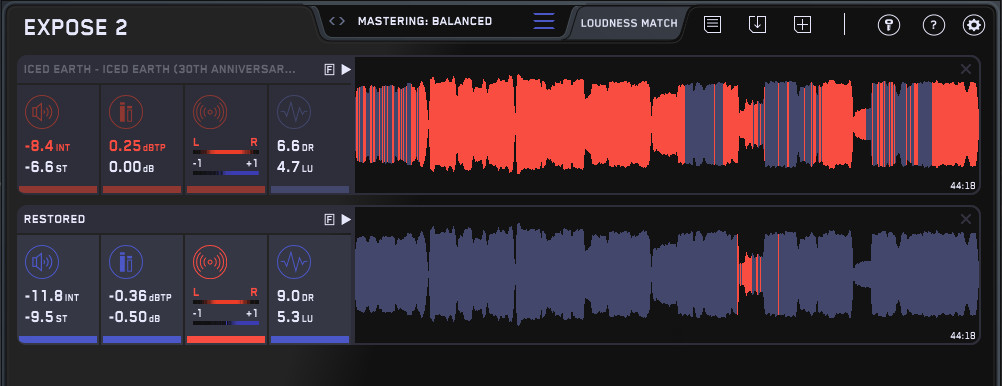
Task: Click the export/download icon in toolbar
Action: pyautogui.click(x=757, y=25)
